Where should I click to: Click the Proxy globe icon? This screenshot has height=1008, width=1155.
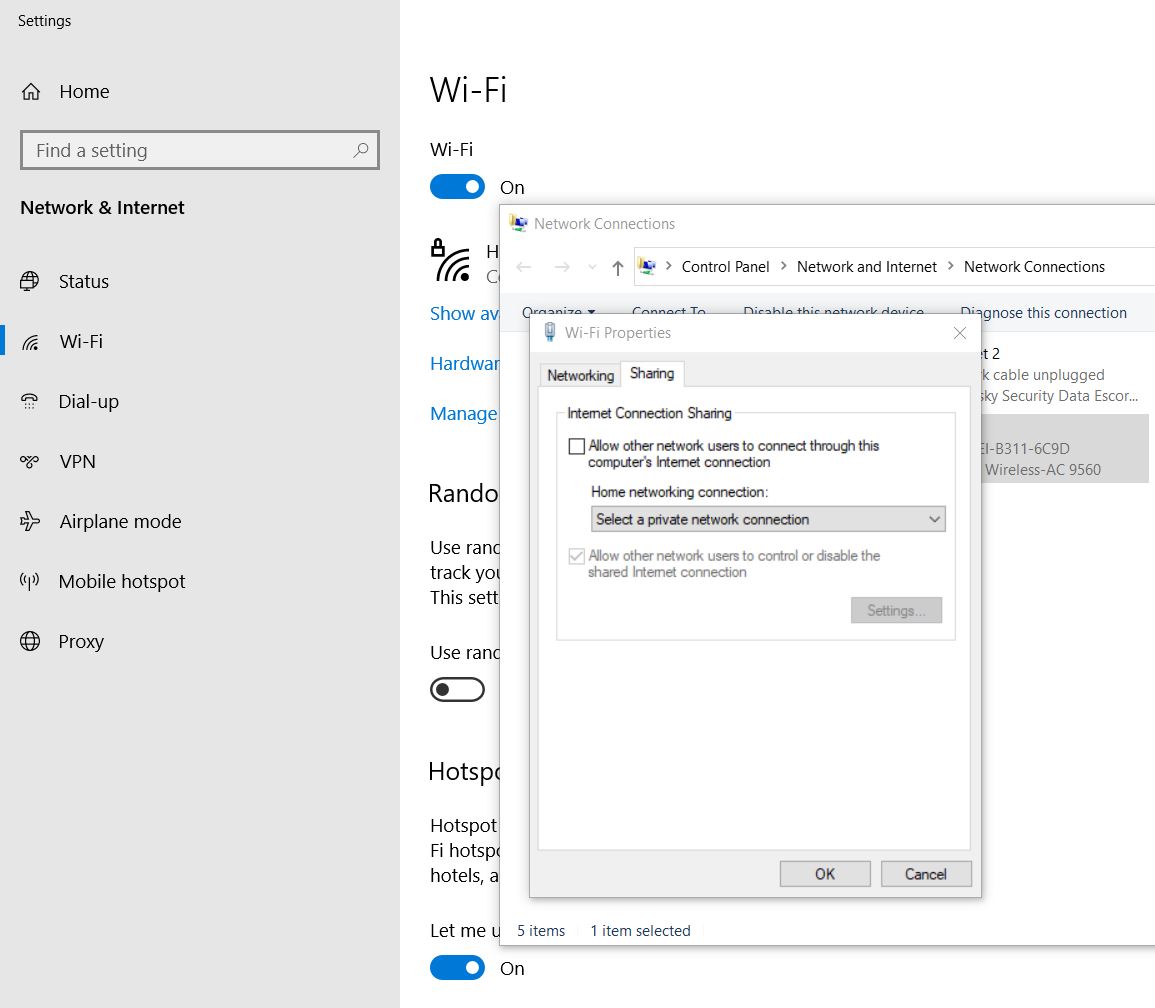tap(30, 642)
